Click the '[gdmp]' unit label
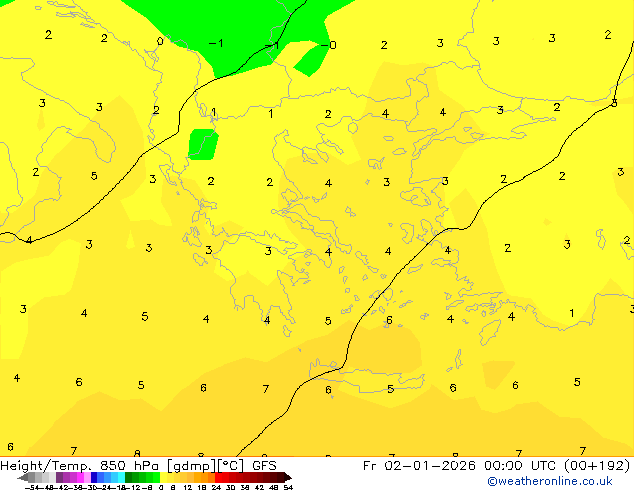Viewport: 634px width, 490px height. [x=192, y=466]
